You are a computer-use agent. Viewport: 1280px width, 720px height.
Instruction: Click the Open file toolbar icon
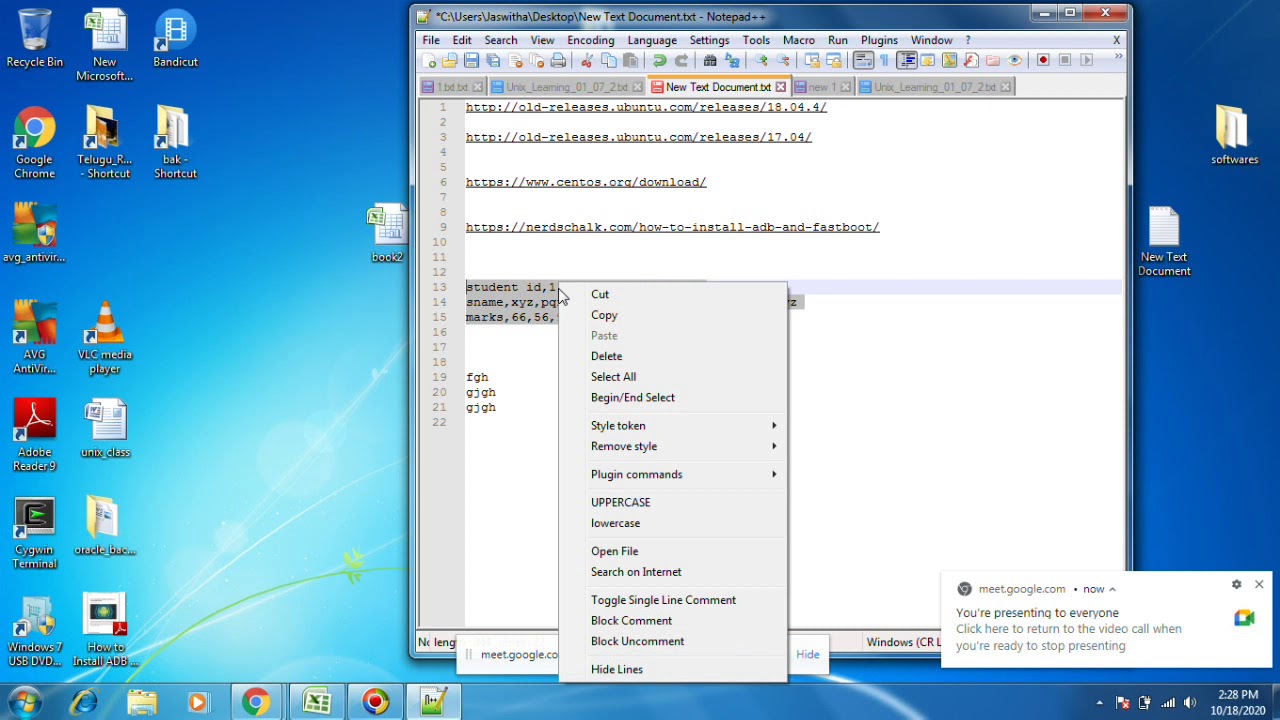tap(449, 60)
